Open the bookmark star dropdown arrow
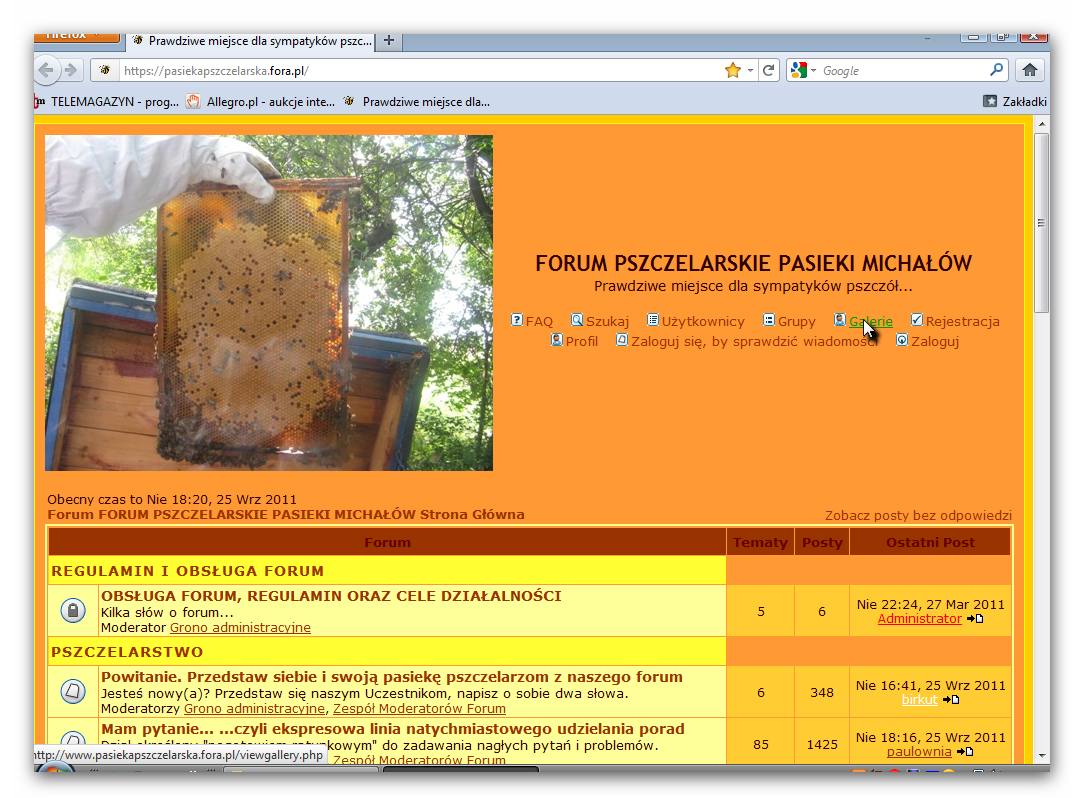 tap(750, 70)
